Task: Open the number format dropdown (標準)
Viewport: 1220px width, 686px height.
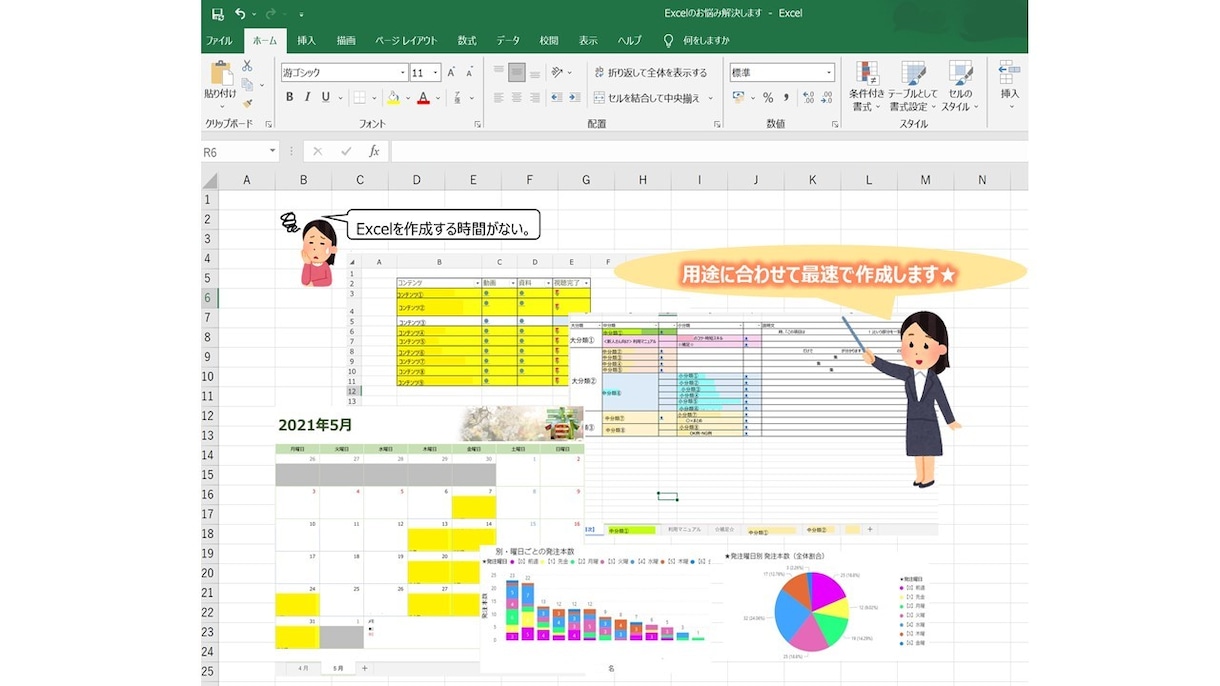Action: 829,73
